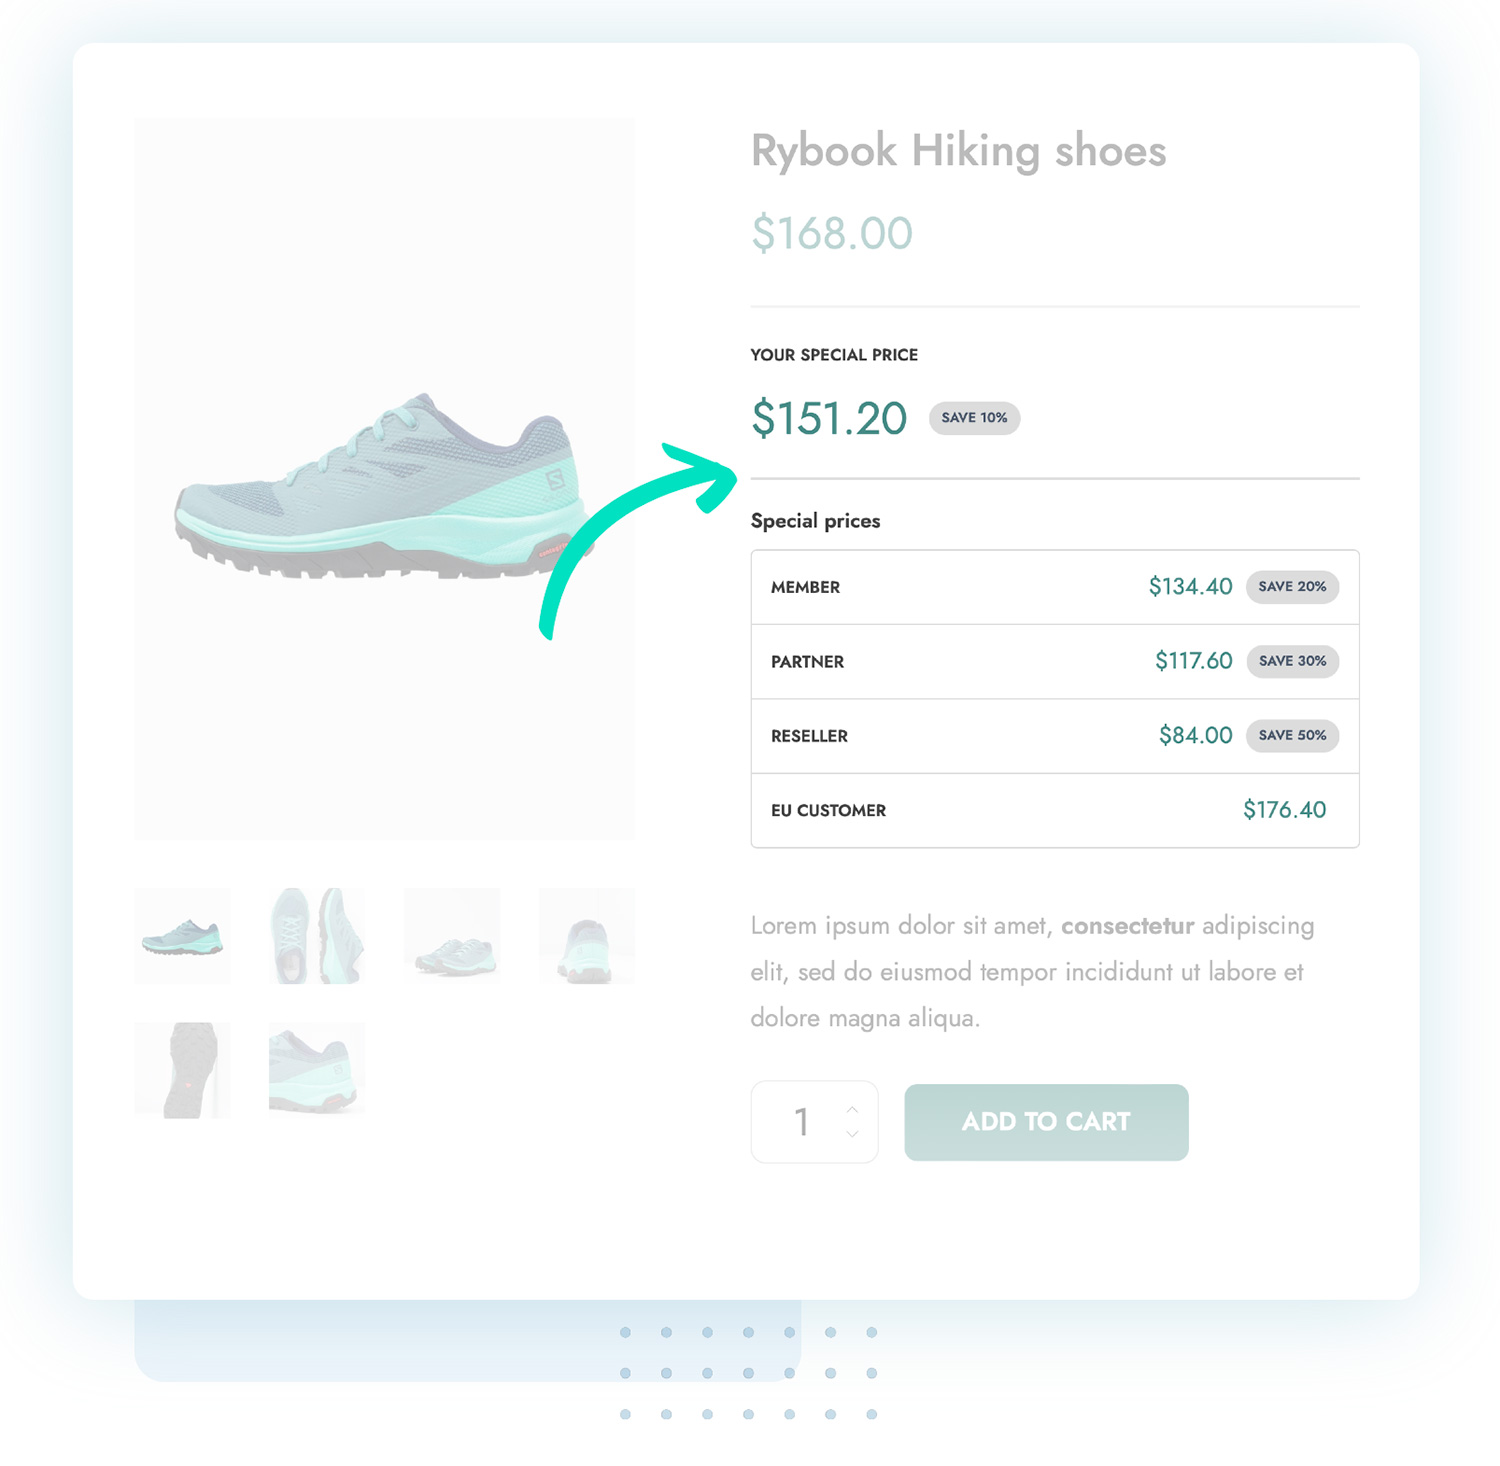Click the $151.20 special price
The width and height of the screenshot is (1500, 1466).
point(828,418)
